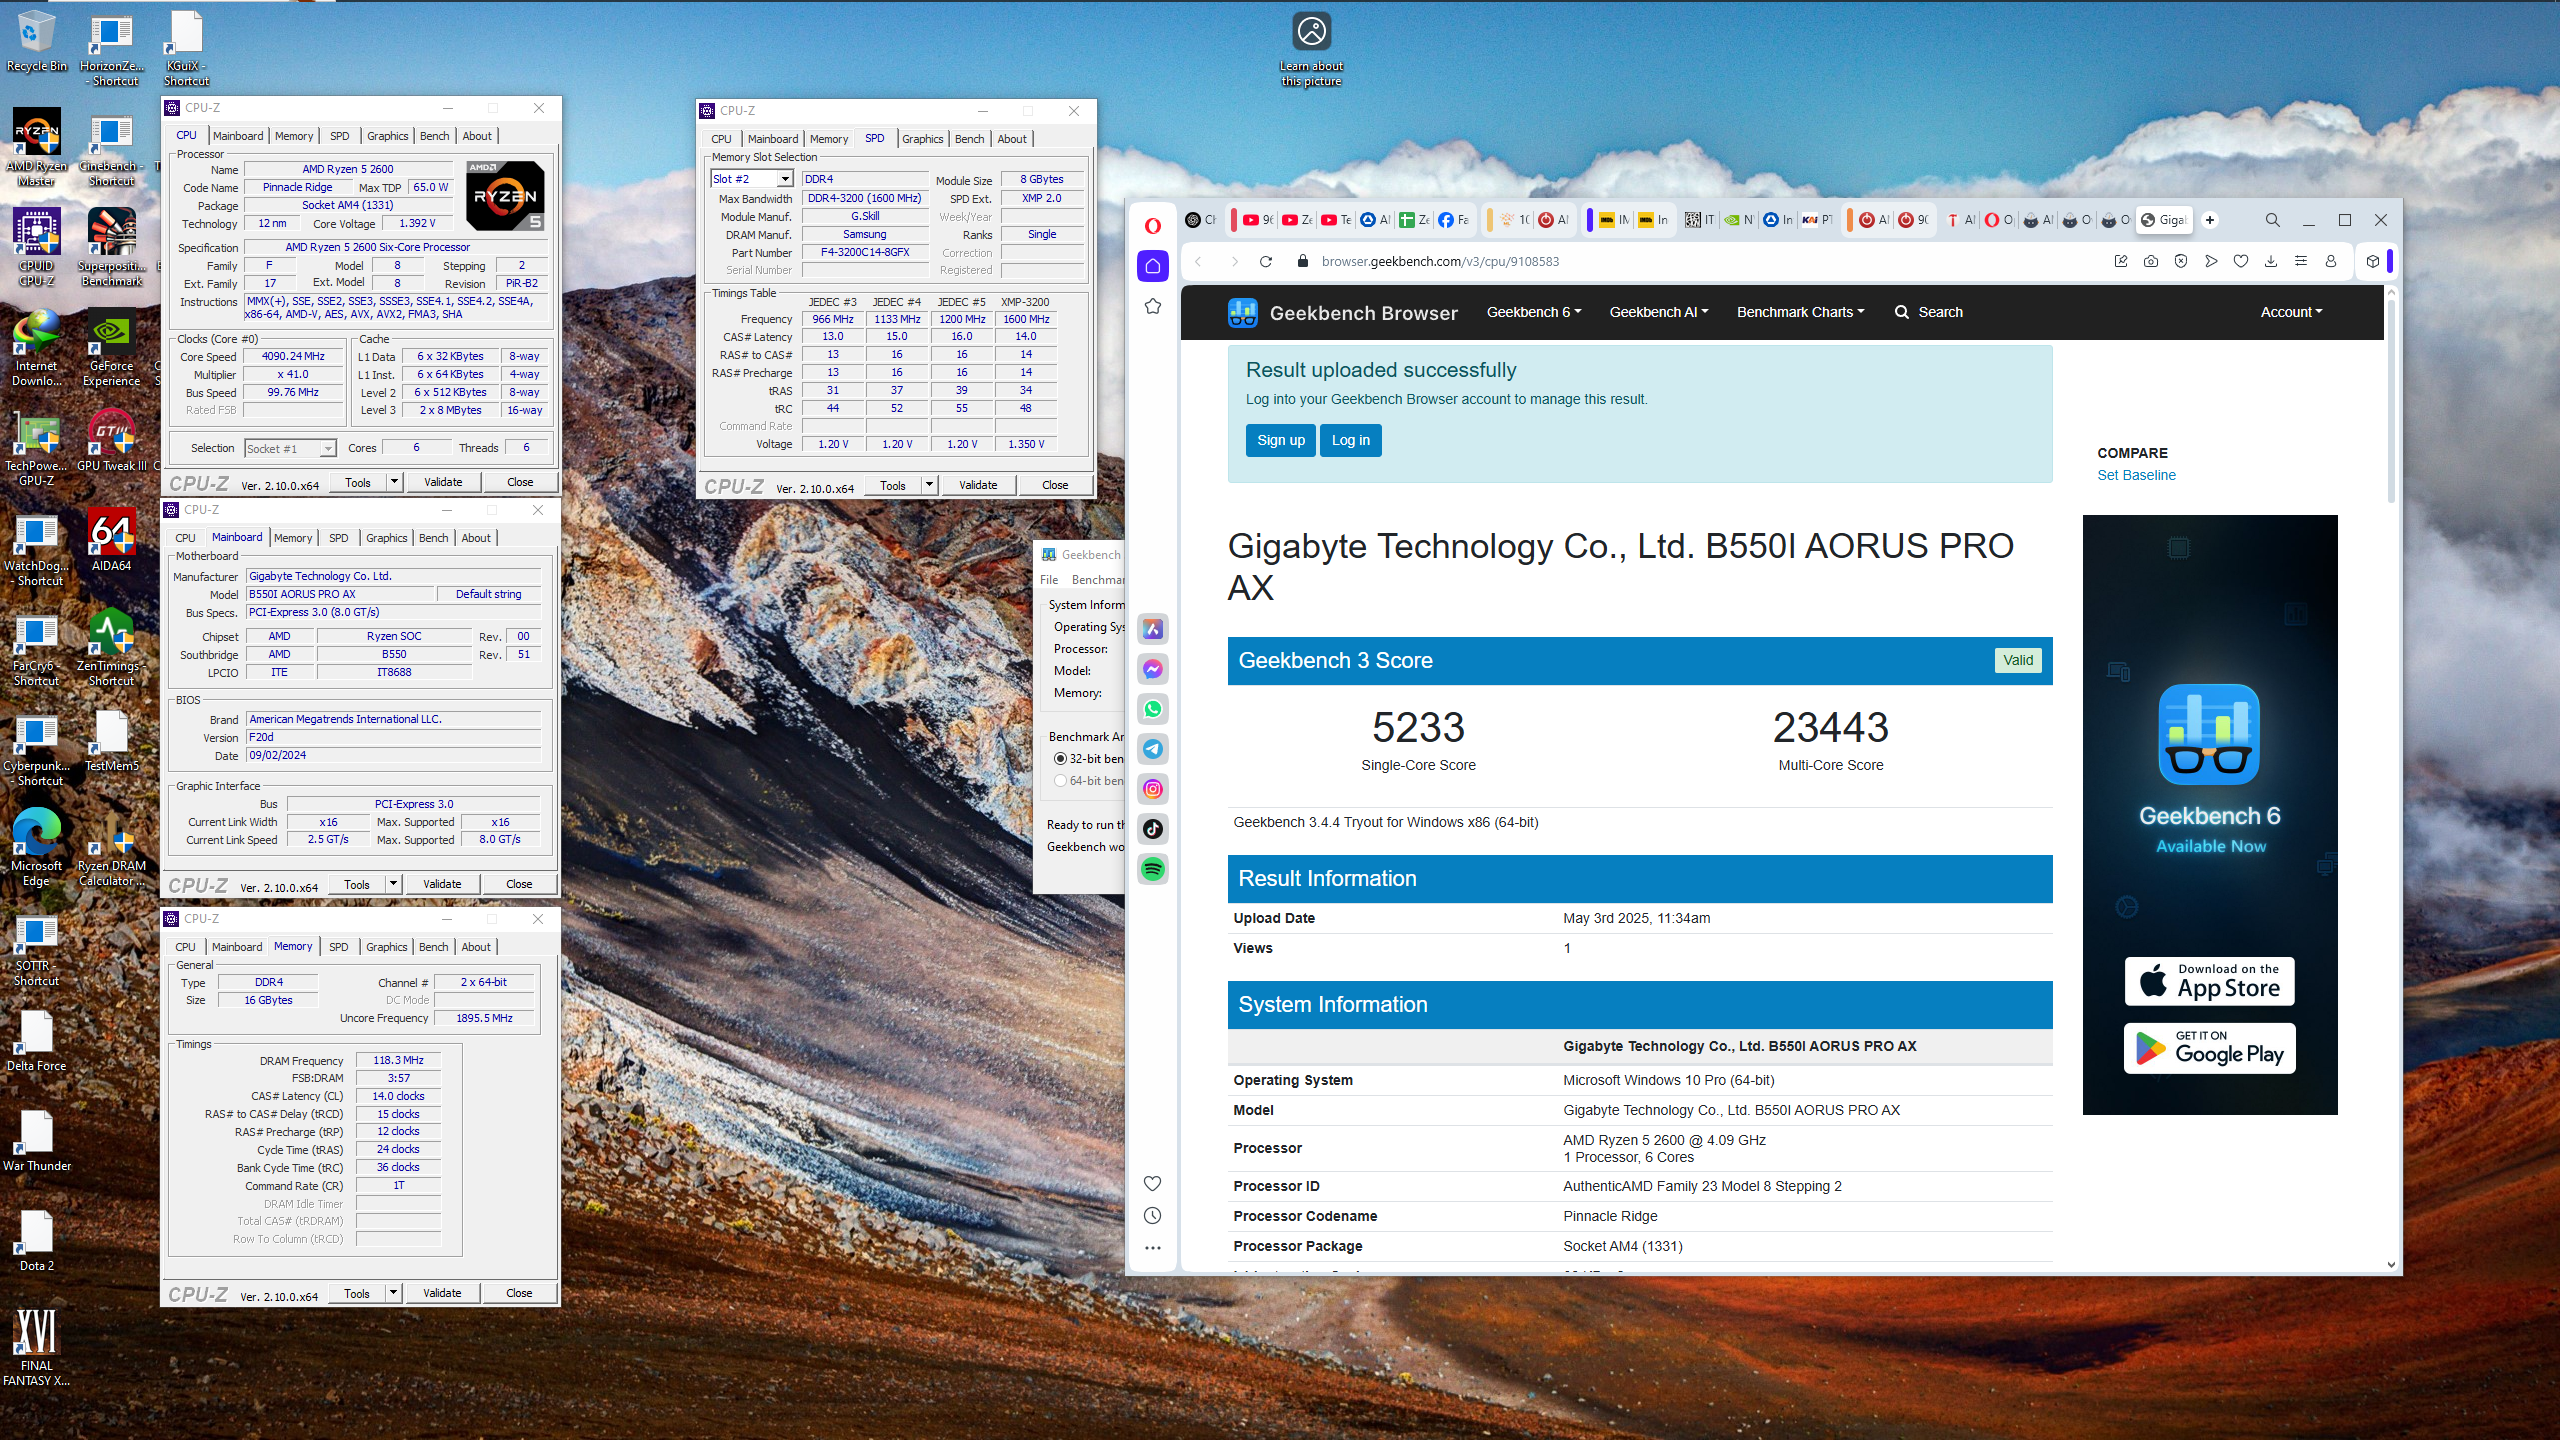Open Geekbench AI dropdown menu
Screen dimensions: 2560x1440
click(1659, 312)
